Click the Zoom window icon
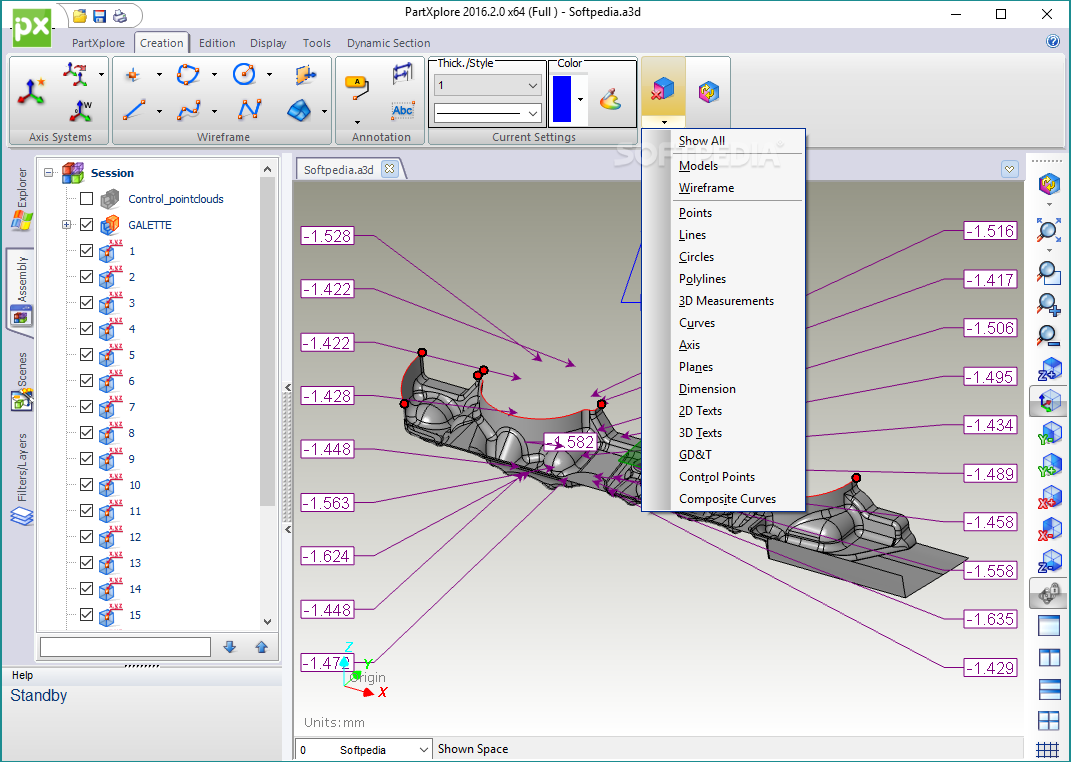The image size is (1071, 762). (1048, 272)
